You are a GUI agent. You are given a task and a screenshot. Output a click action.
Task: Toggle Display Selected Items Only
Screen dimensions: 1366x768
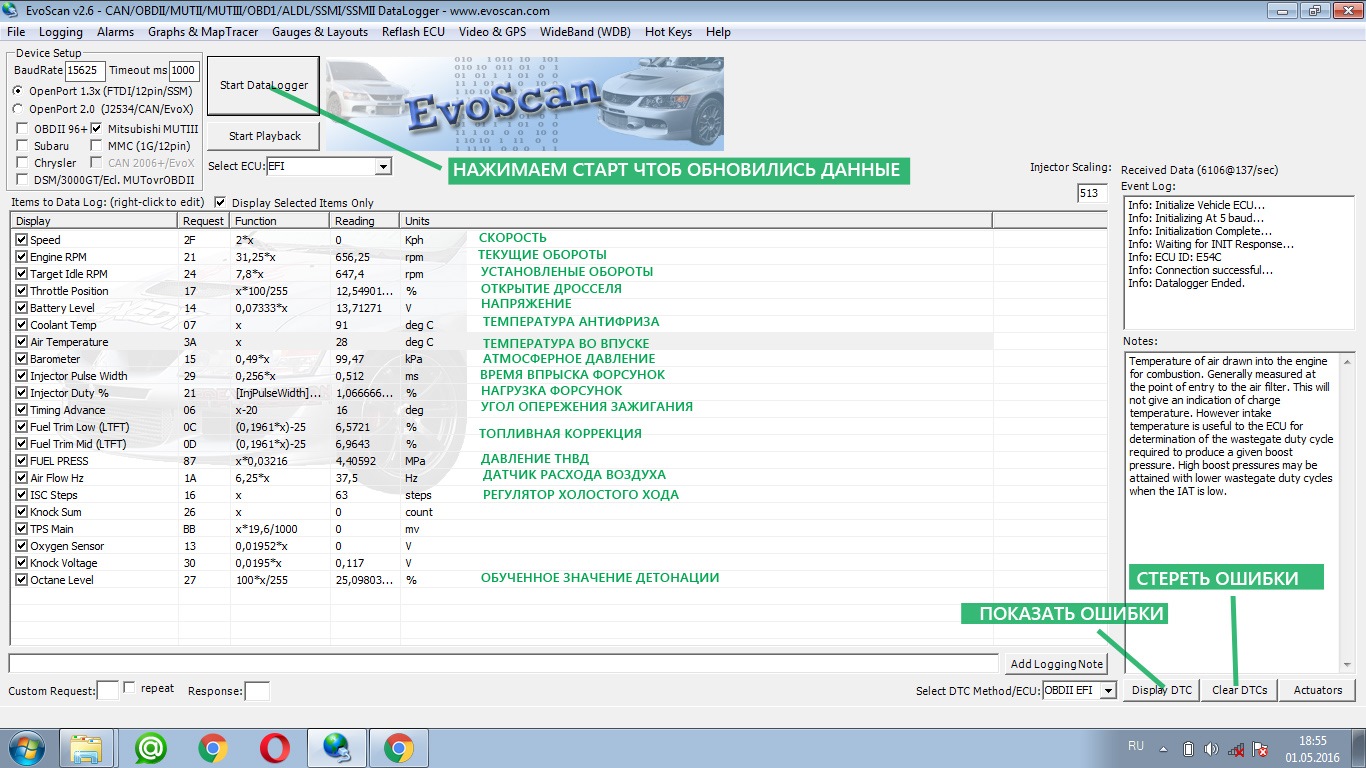(221, 202)
